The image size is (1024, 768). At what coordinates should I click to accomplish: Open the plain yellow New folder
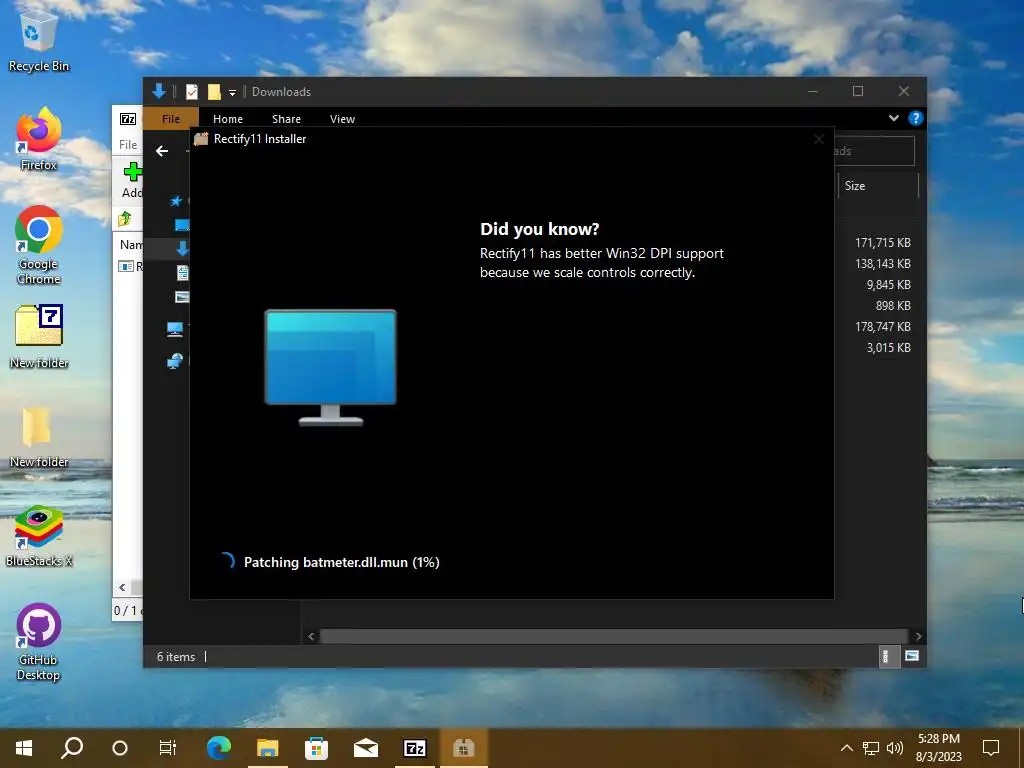[39, 436]
